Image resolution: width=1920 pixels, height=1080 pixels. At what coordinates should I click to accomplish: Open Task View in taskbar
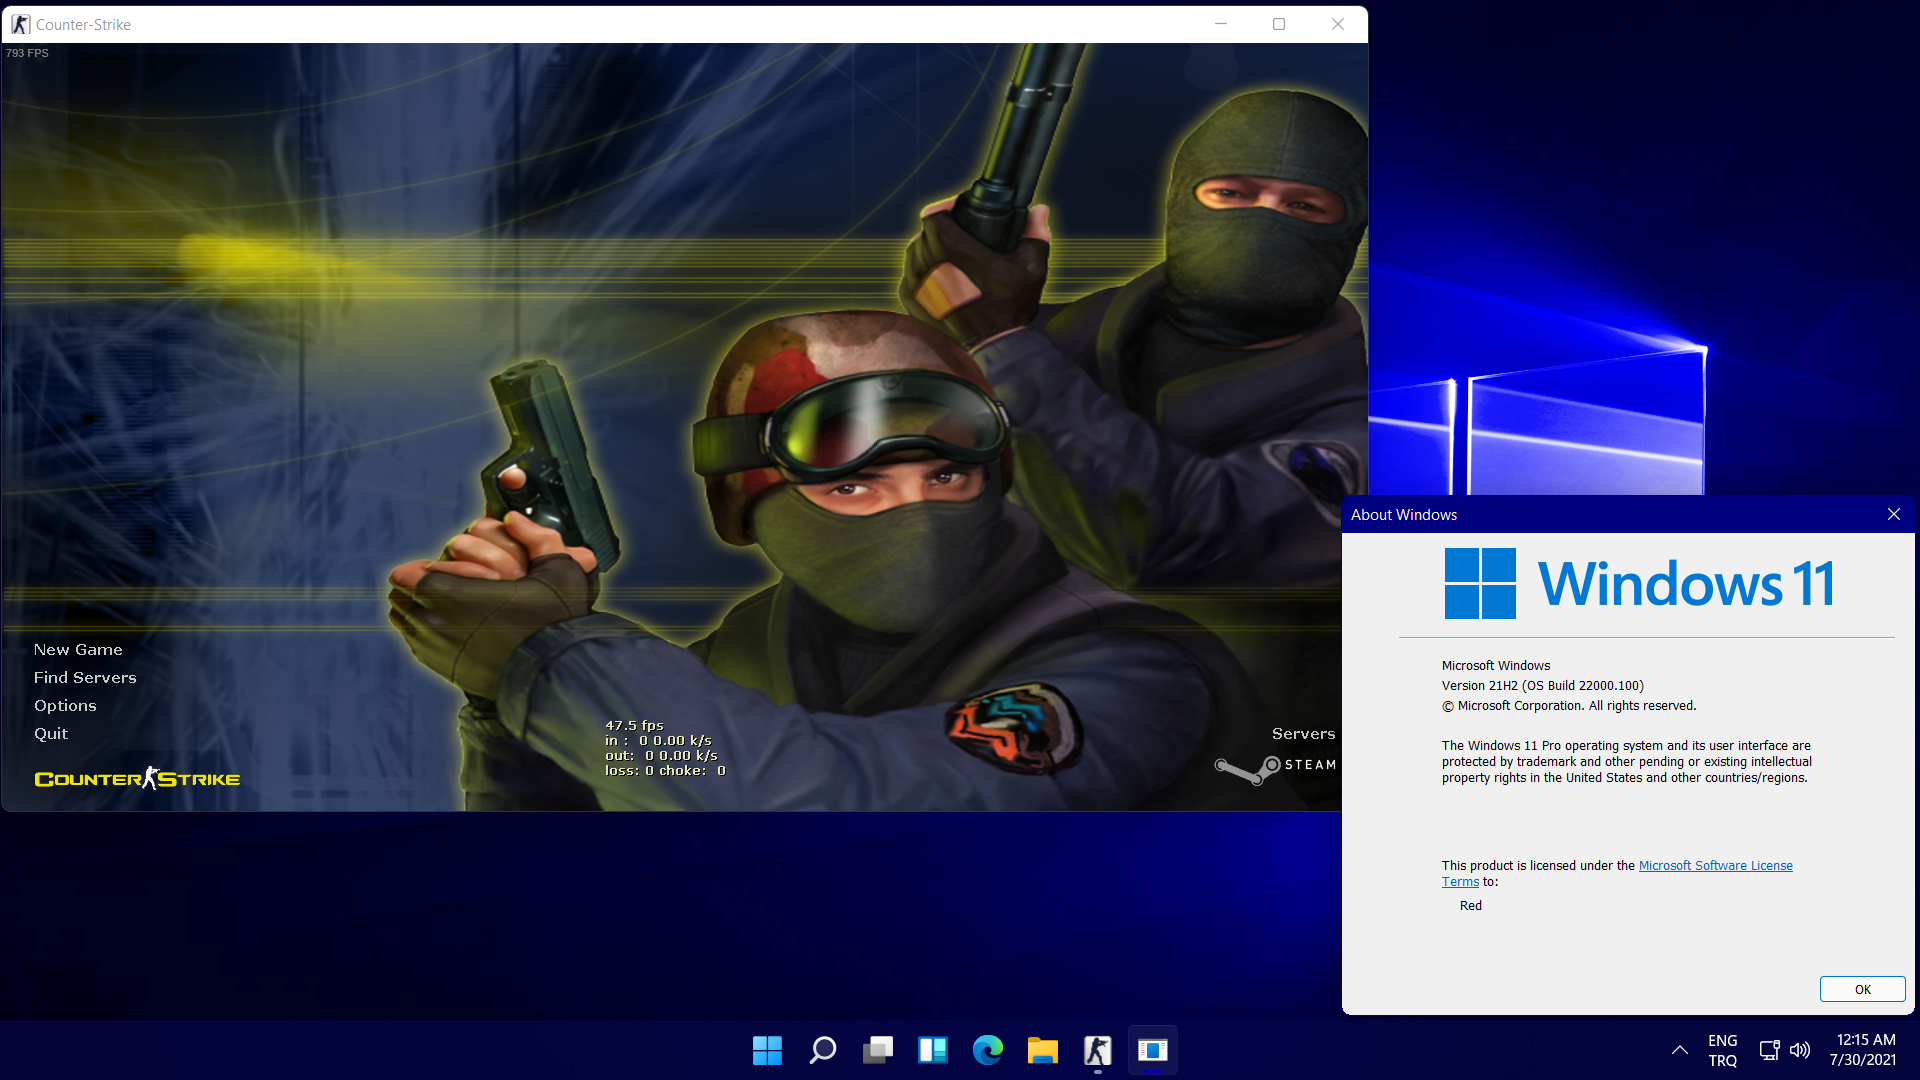877,1050
